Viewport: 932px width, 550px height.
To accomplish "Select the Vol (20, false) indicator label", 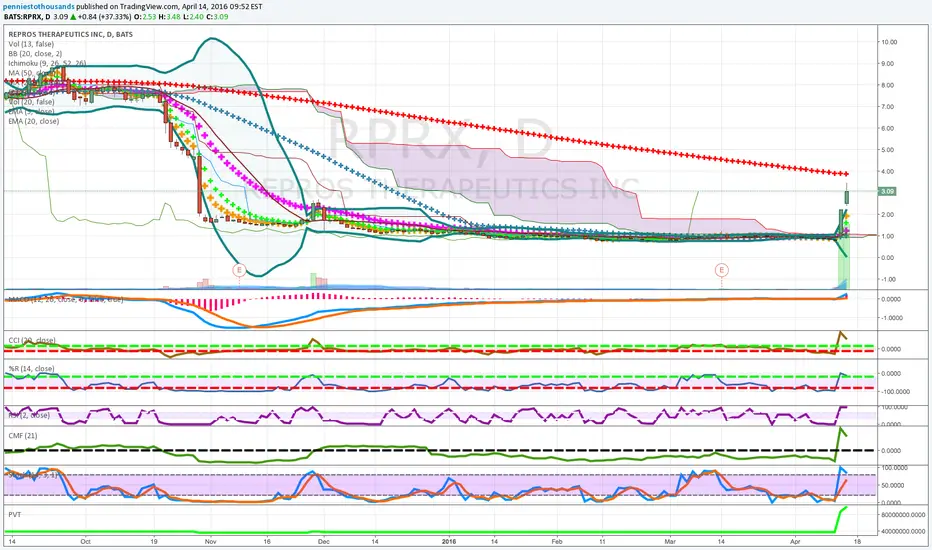I will [x=31, y=102].
